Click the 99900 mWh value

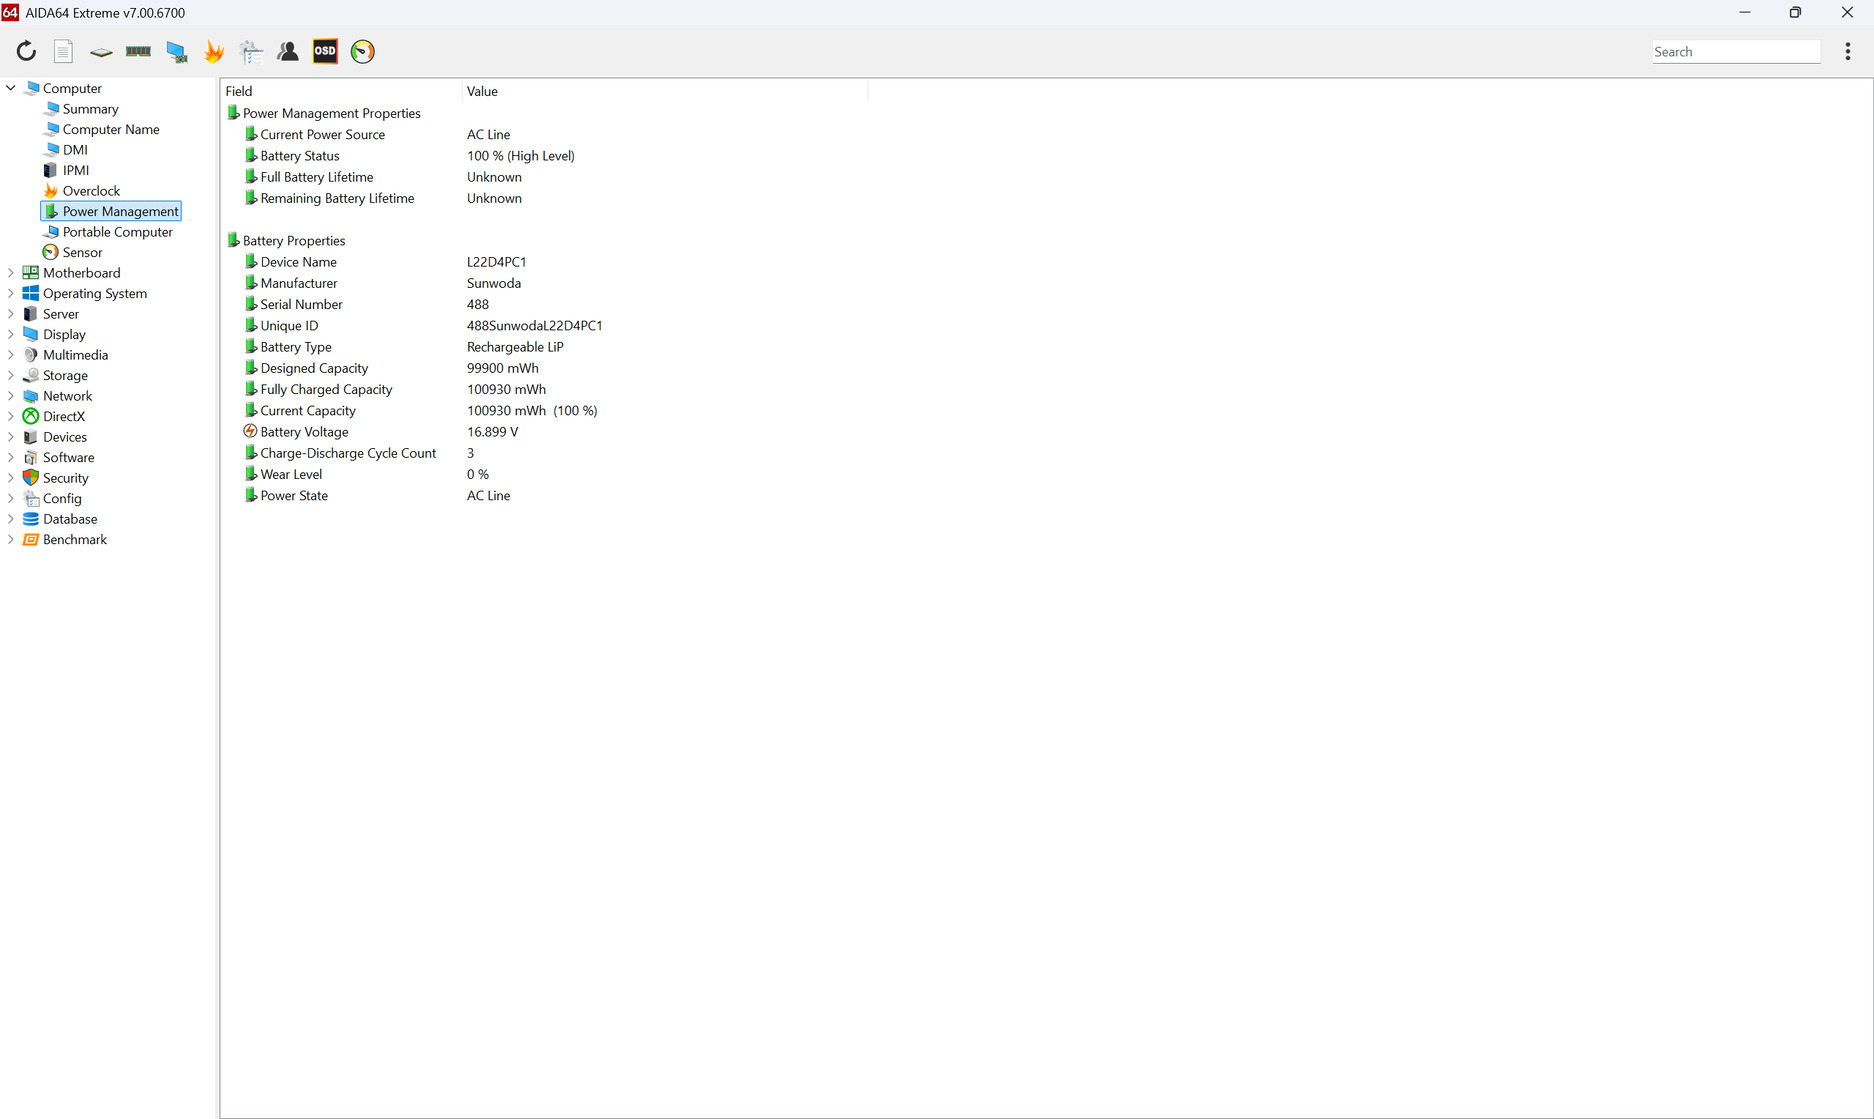click(503, 368)
